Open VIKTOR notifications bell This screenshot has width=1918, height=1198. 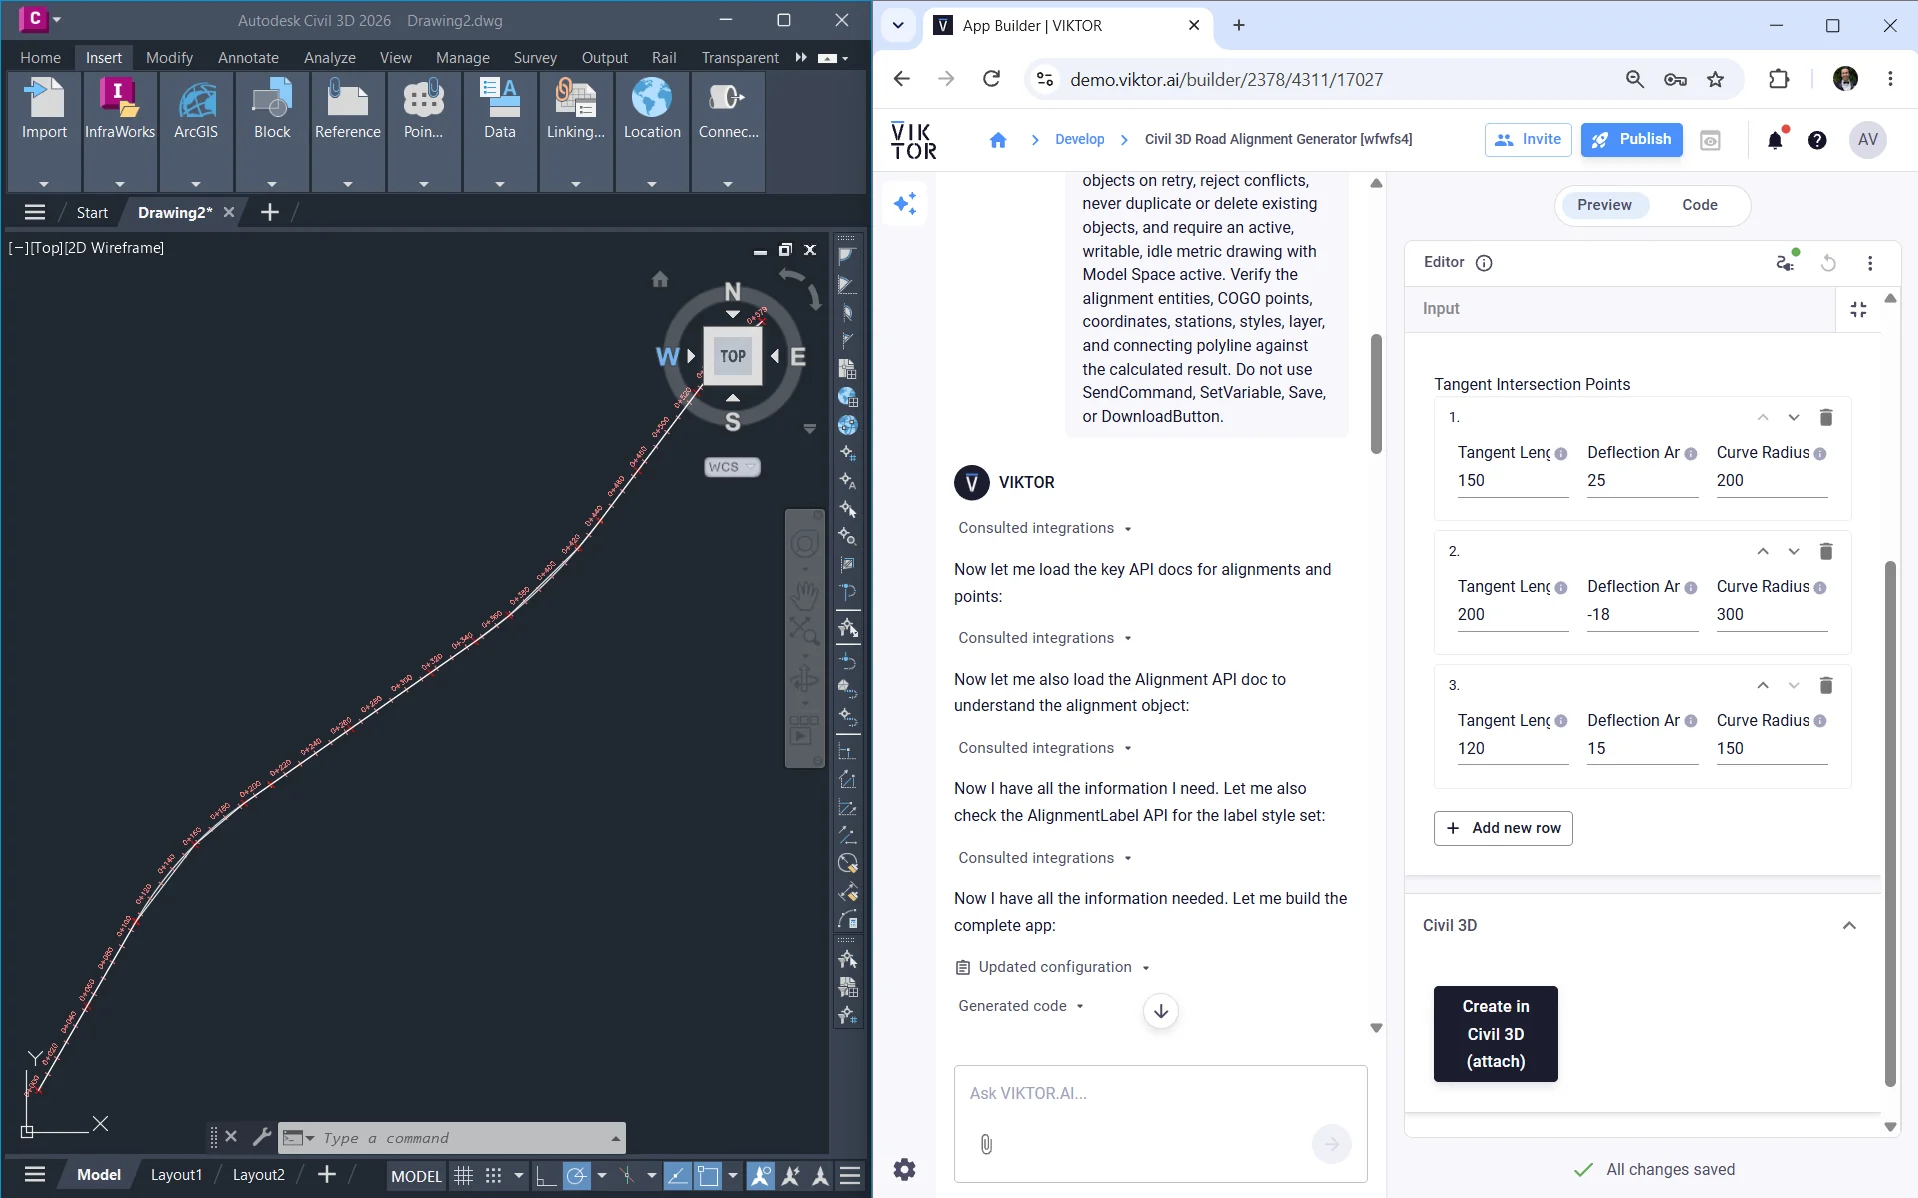click(1775, 140)
